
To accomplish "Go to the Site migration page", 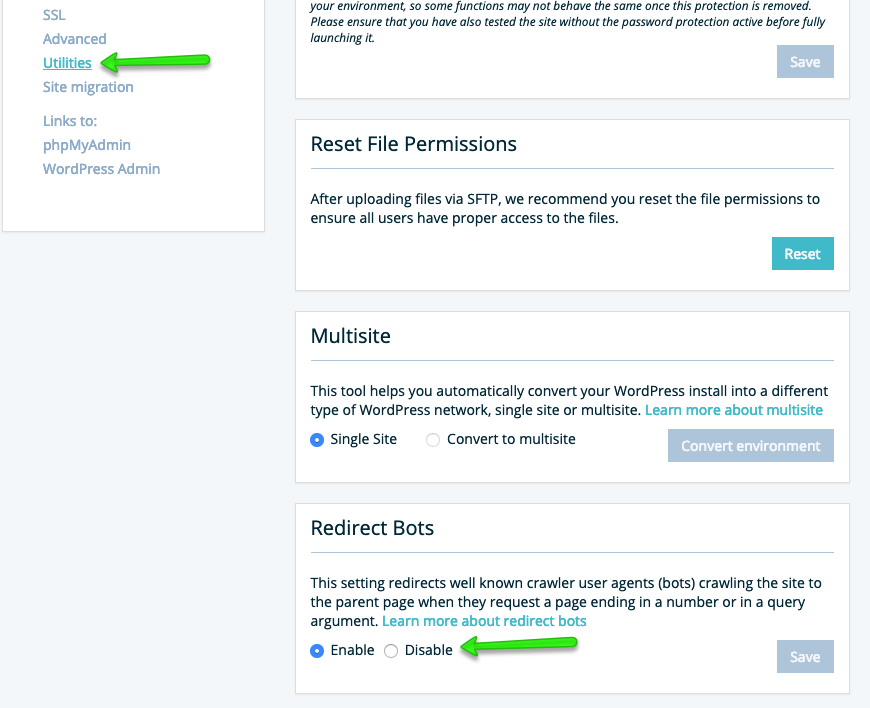I will click(x=88, y=86).
